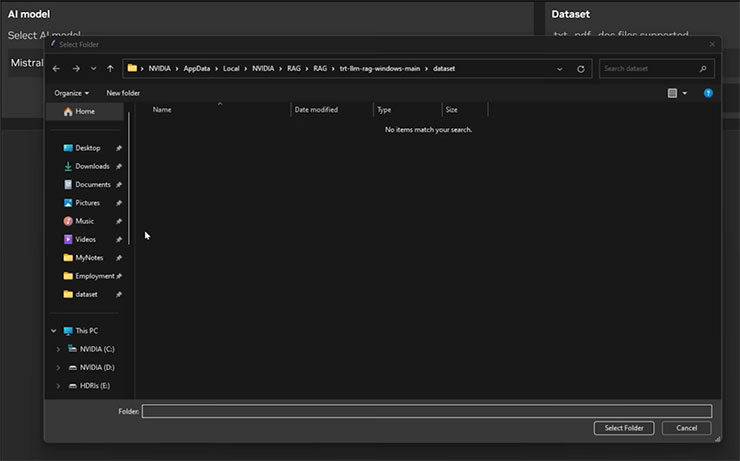The width and height of the screenshot is (740, 461).
Task: Go up one folder level
Action: coord(110,69)
